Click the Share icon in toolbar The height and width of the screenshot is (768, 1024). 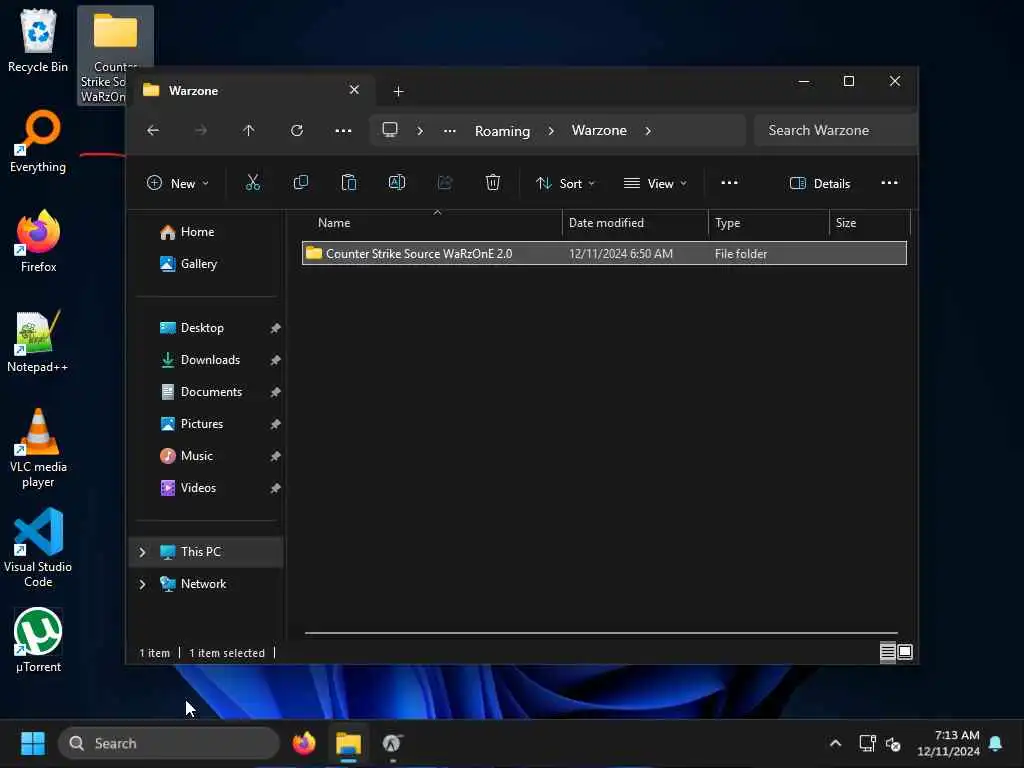[445, 183]
